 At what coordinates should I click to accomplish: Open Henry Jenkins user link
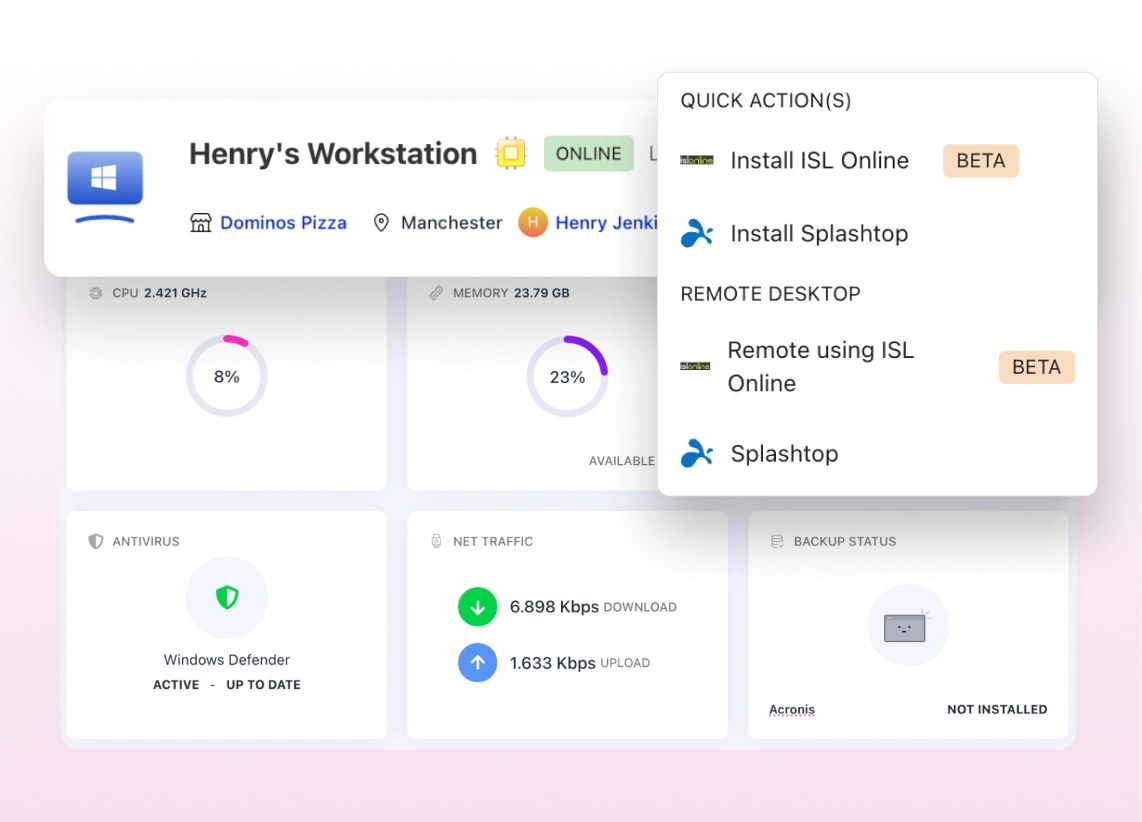(605, 222)
